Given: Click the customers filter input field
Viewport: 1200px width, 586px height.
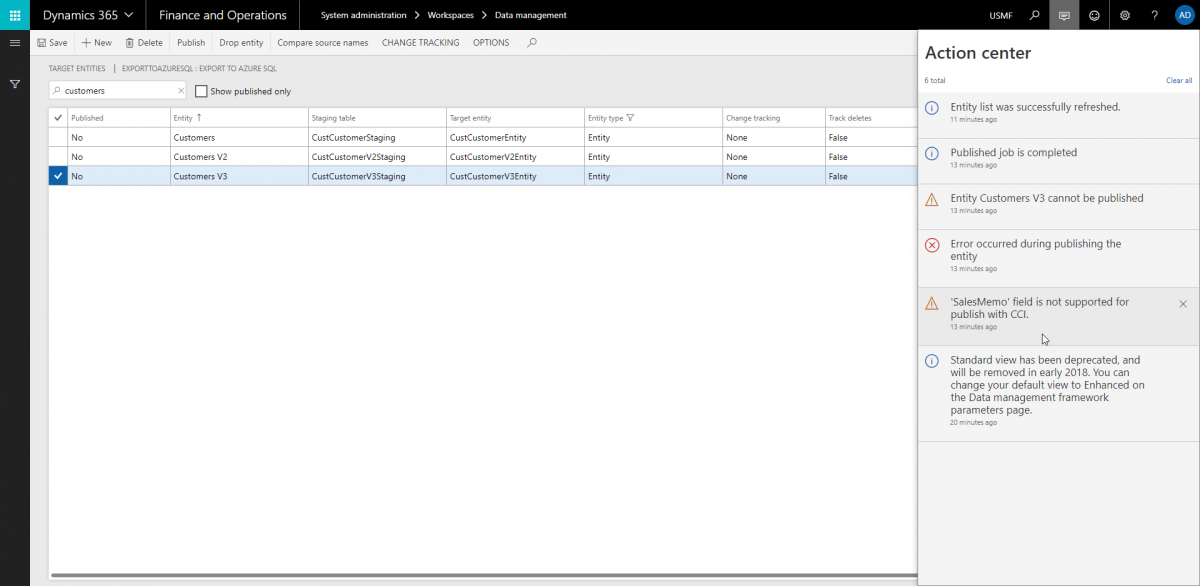Looking at the screenshot, I should tap(118, 90).
